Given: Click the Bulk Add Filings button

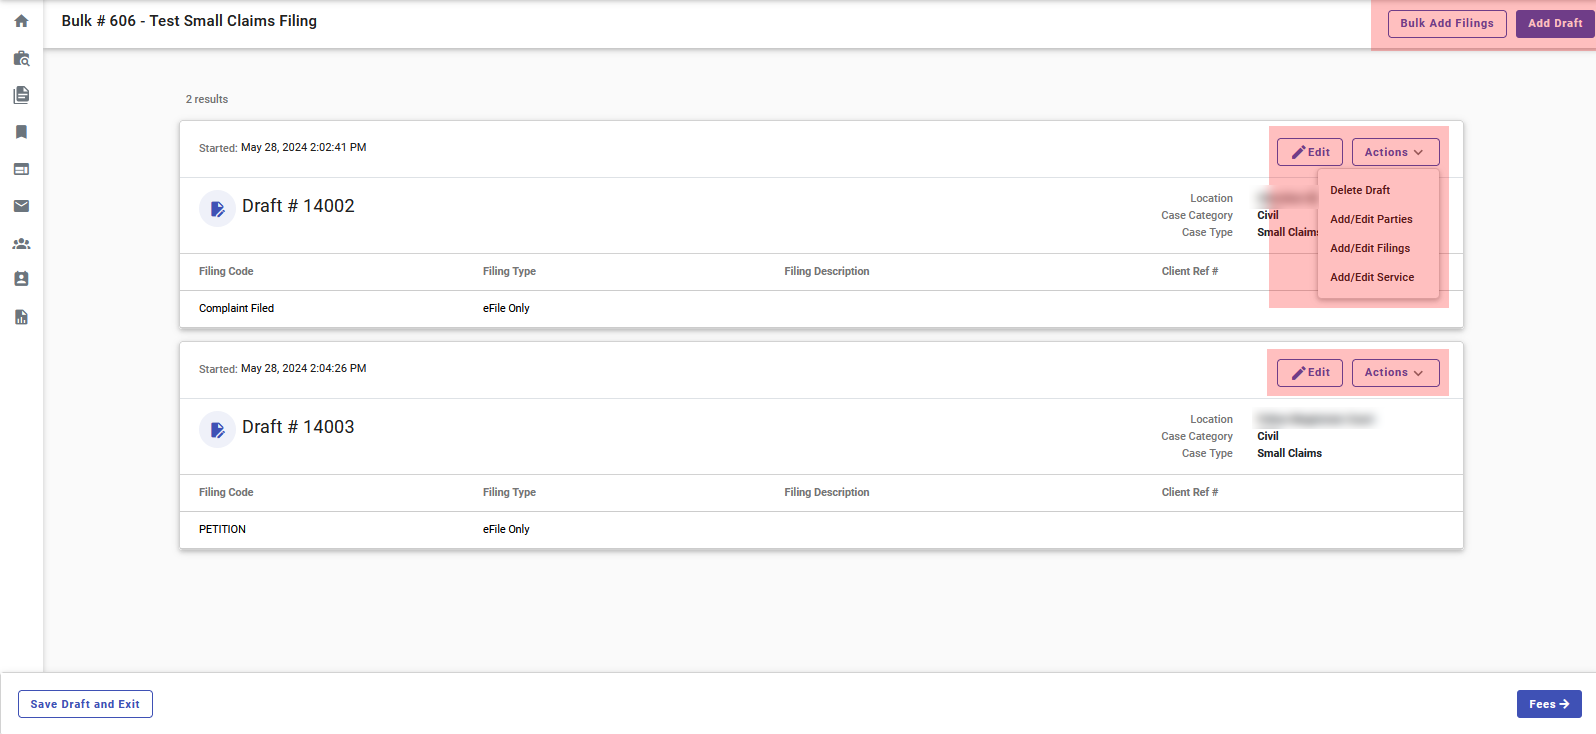Looking at the screenshot, I should pyautogui.click(x=1446, y=23).
